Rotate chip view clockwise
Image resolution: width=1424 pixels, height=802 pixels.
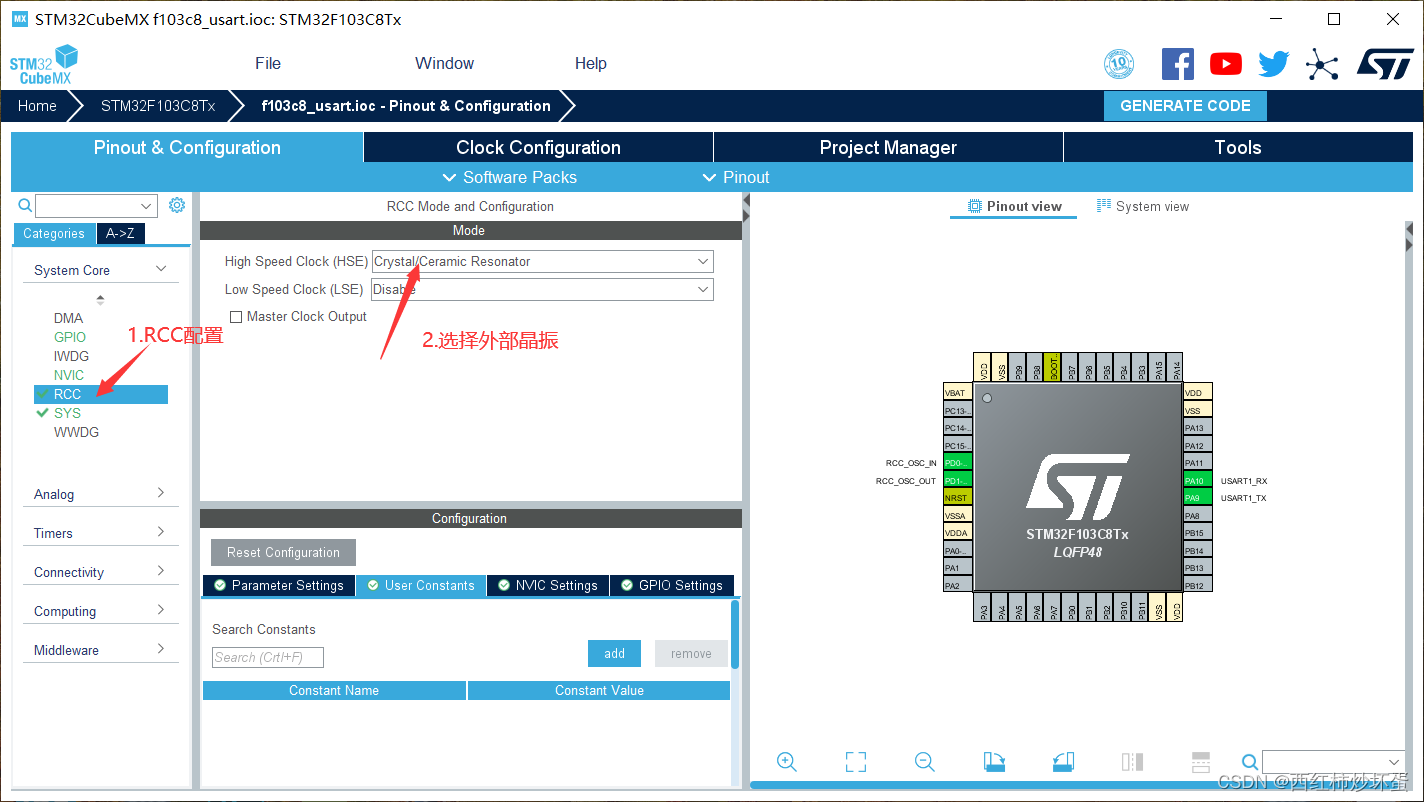pyautogui.click(x=994, y=762)
